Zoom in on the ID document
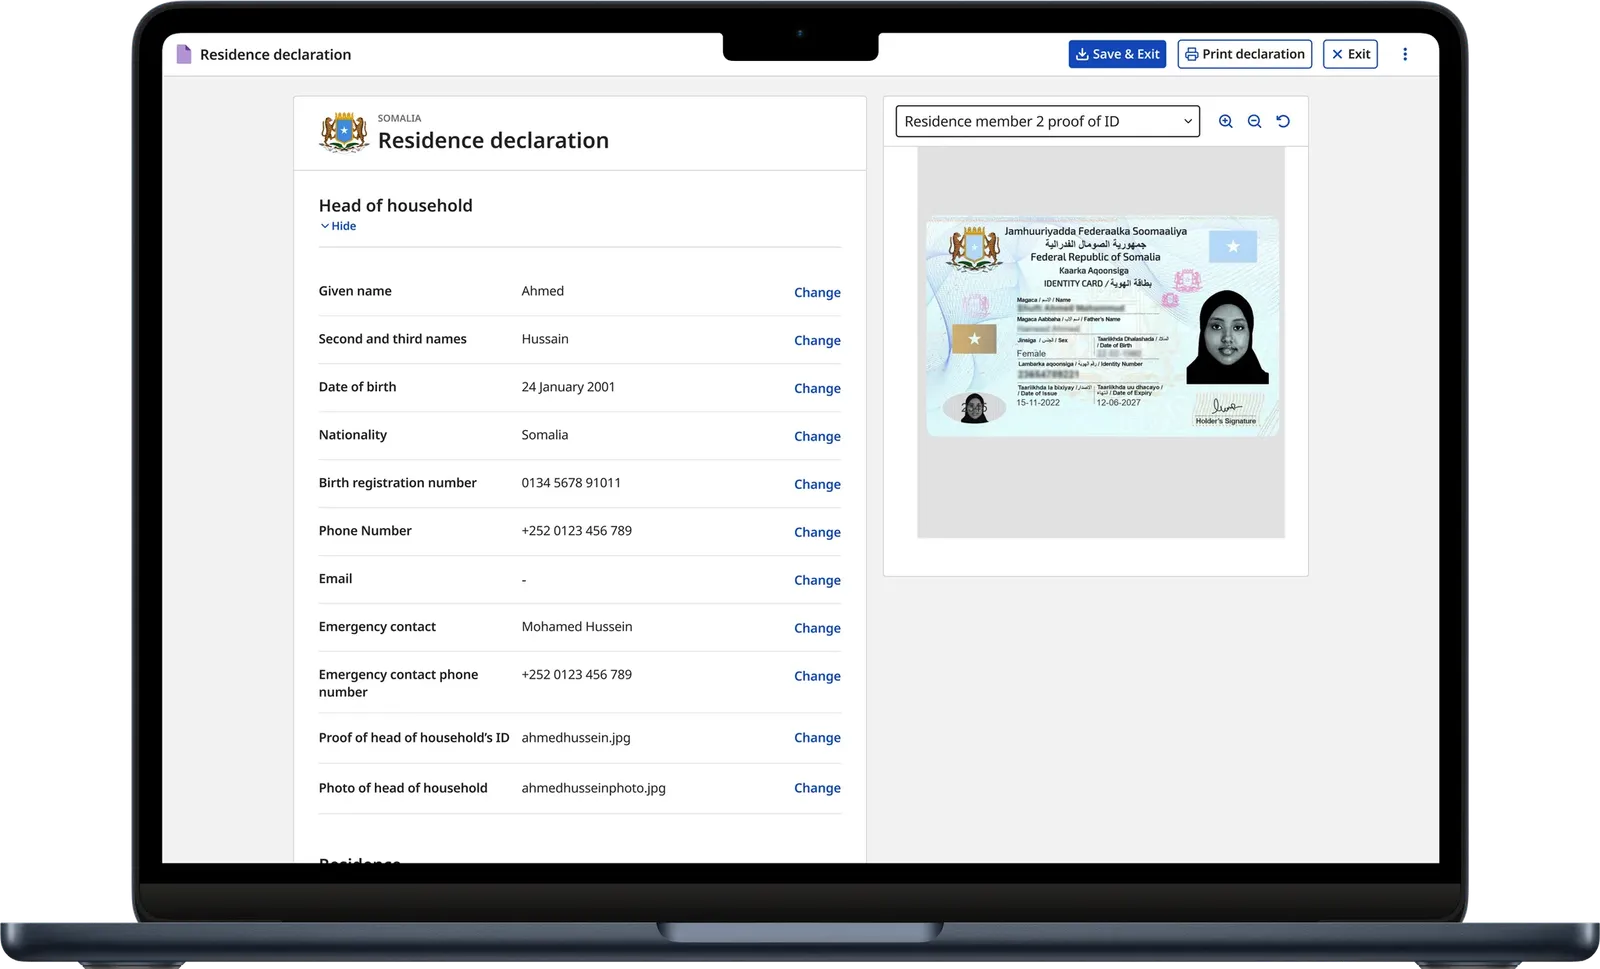This screenshot has height=969, width=1600. [1225, 121]
